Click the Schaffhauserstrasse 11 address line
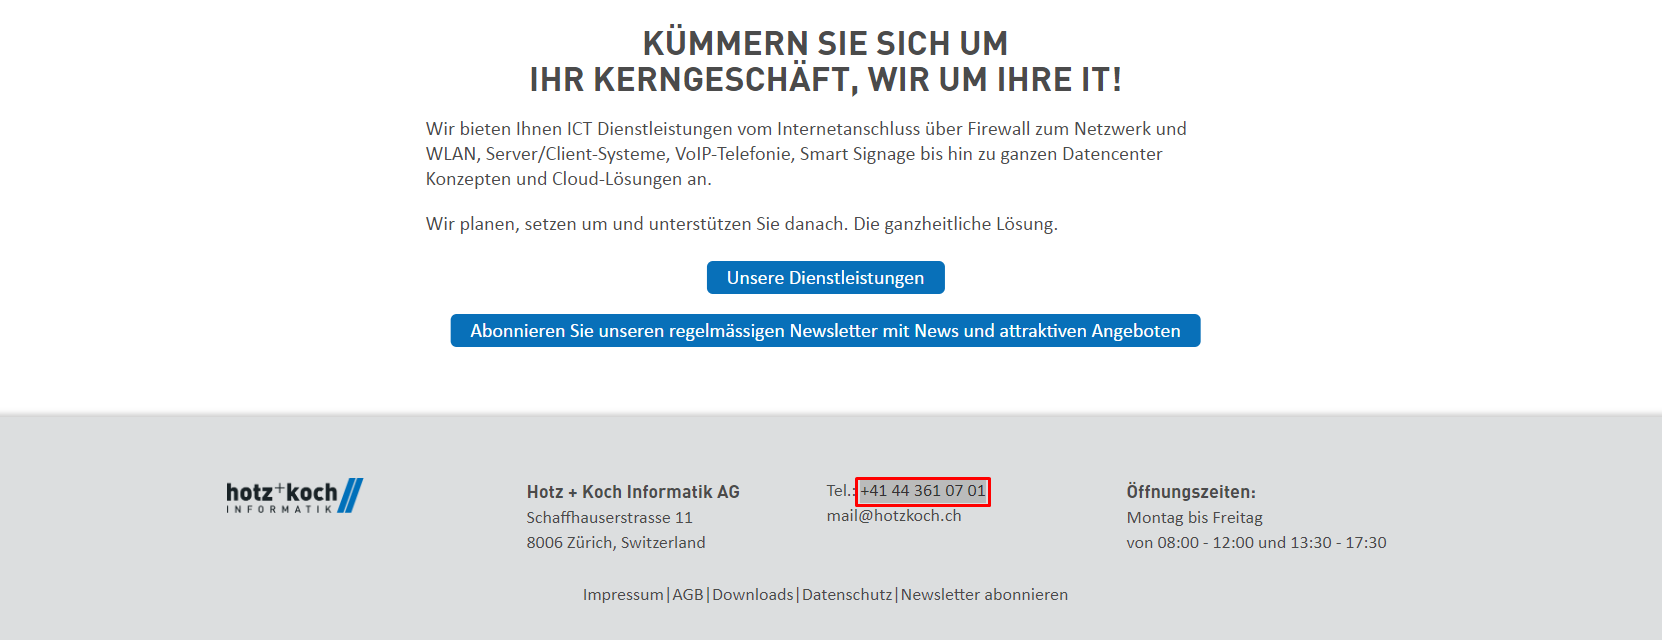The width and height of the screenshot is (1662, 640). (609, 518)
